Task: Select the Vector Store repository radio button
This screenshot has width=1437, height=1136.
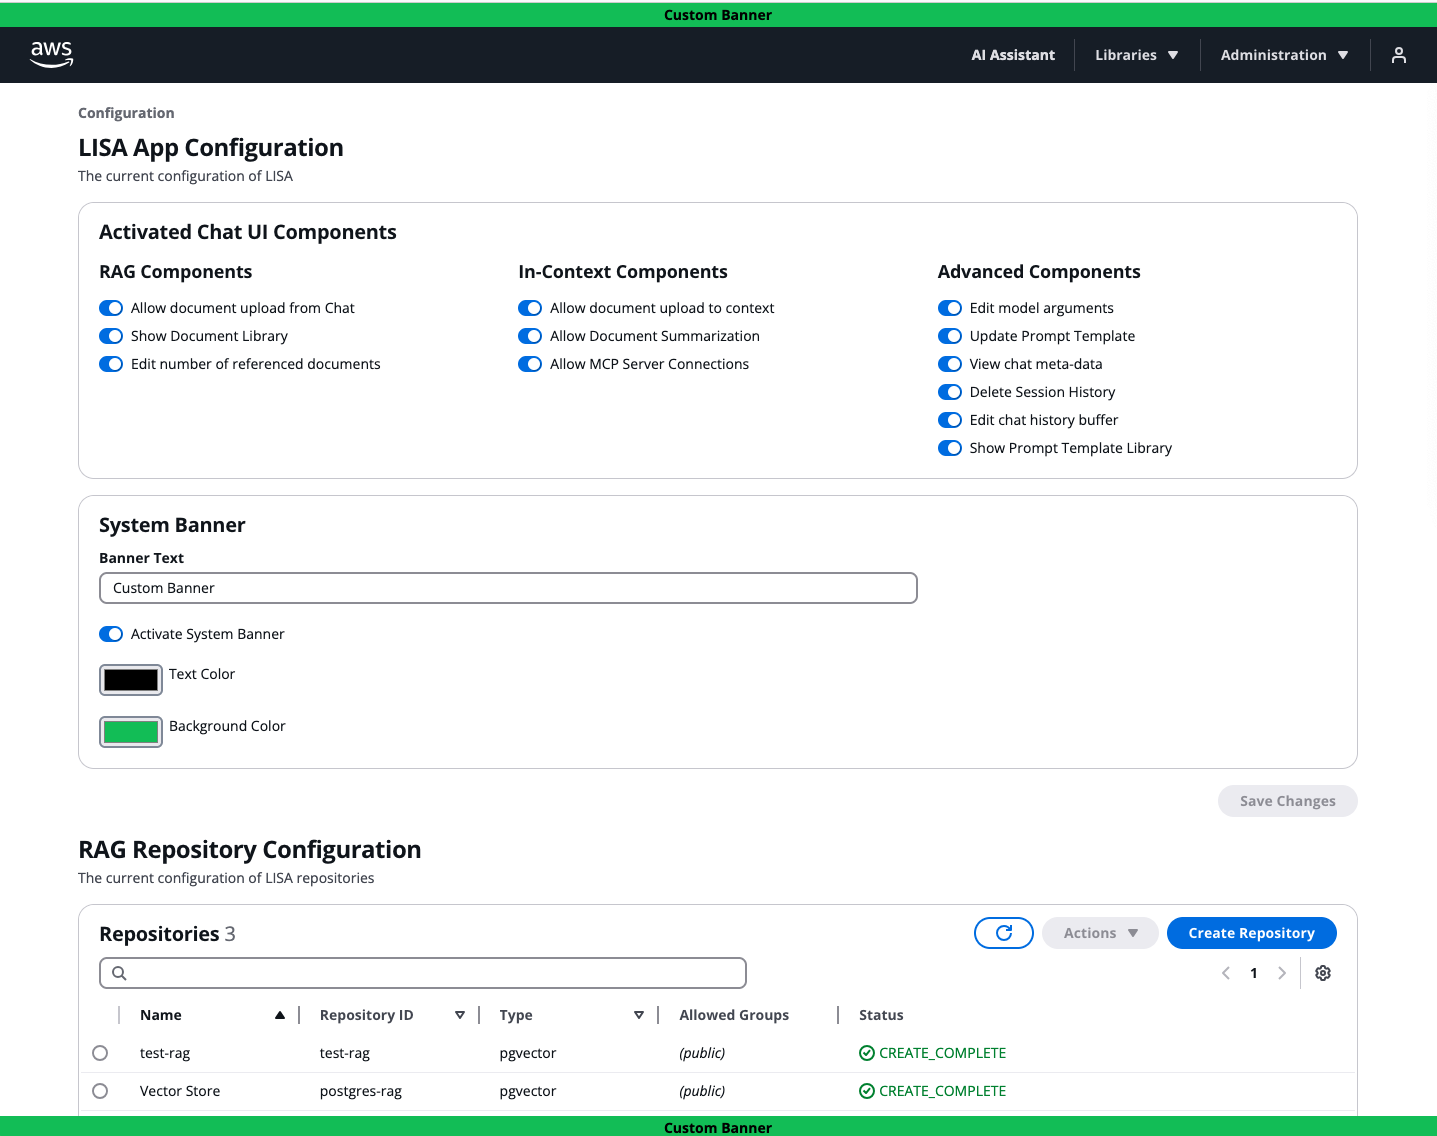Action: [x=100, y=1091]
